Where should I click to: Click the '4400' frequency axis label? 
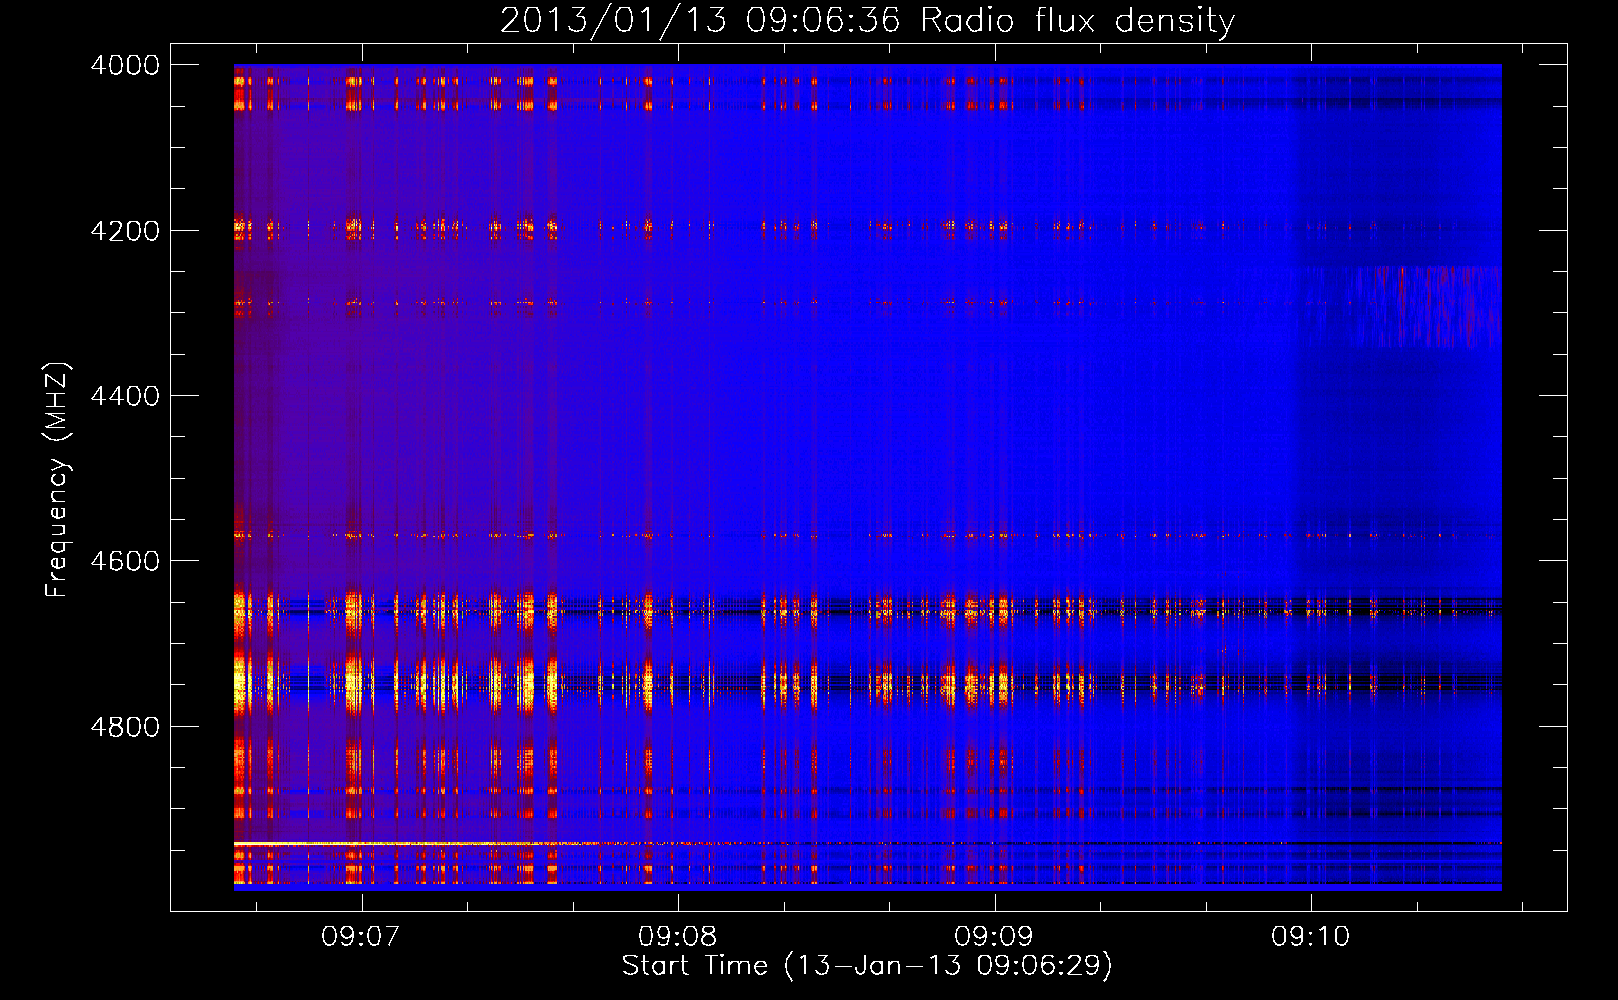click(125, 396)
